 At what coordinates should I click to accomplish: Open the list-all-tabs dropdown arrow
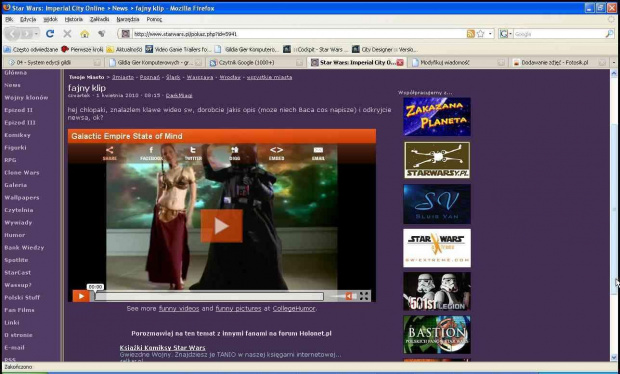(614, 62)
